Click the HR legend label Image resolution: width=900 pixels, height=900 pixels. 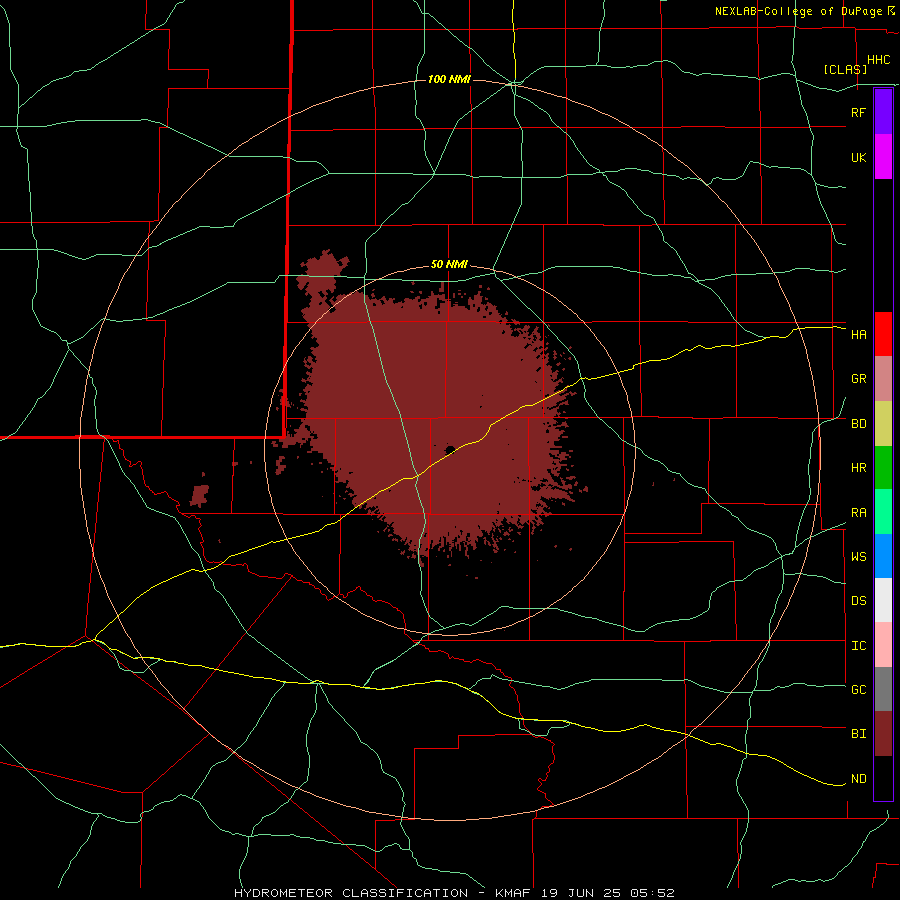858,468
